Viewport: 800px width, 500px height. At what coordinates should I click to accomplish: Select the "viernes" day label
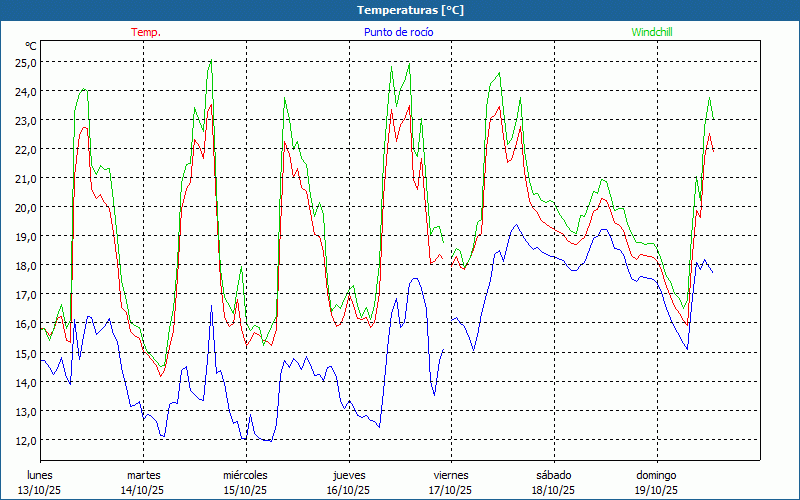pos(451,475)
